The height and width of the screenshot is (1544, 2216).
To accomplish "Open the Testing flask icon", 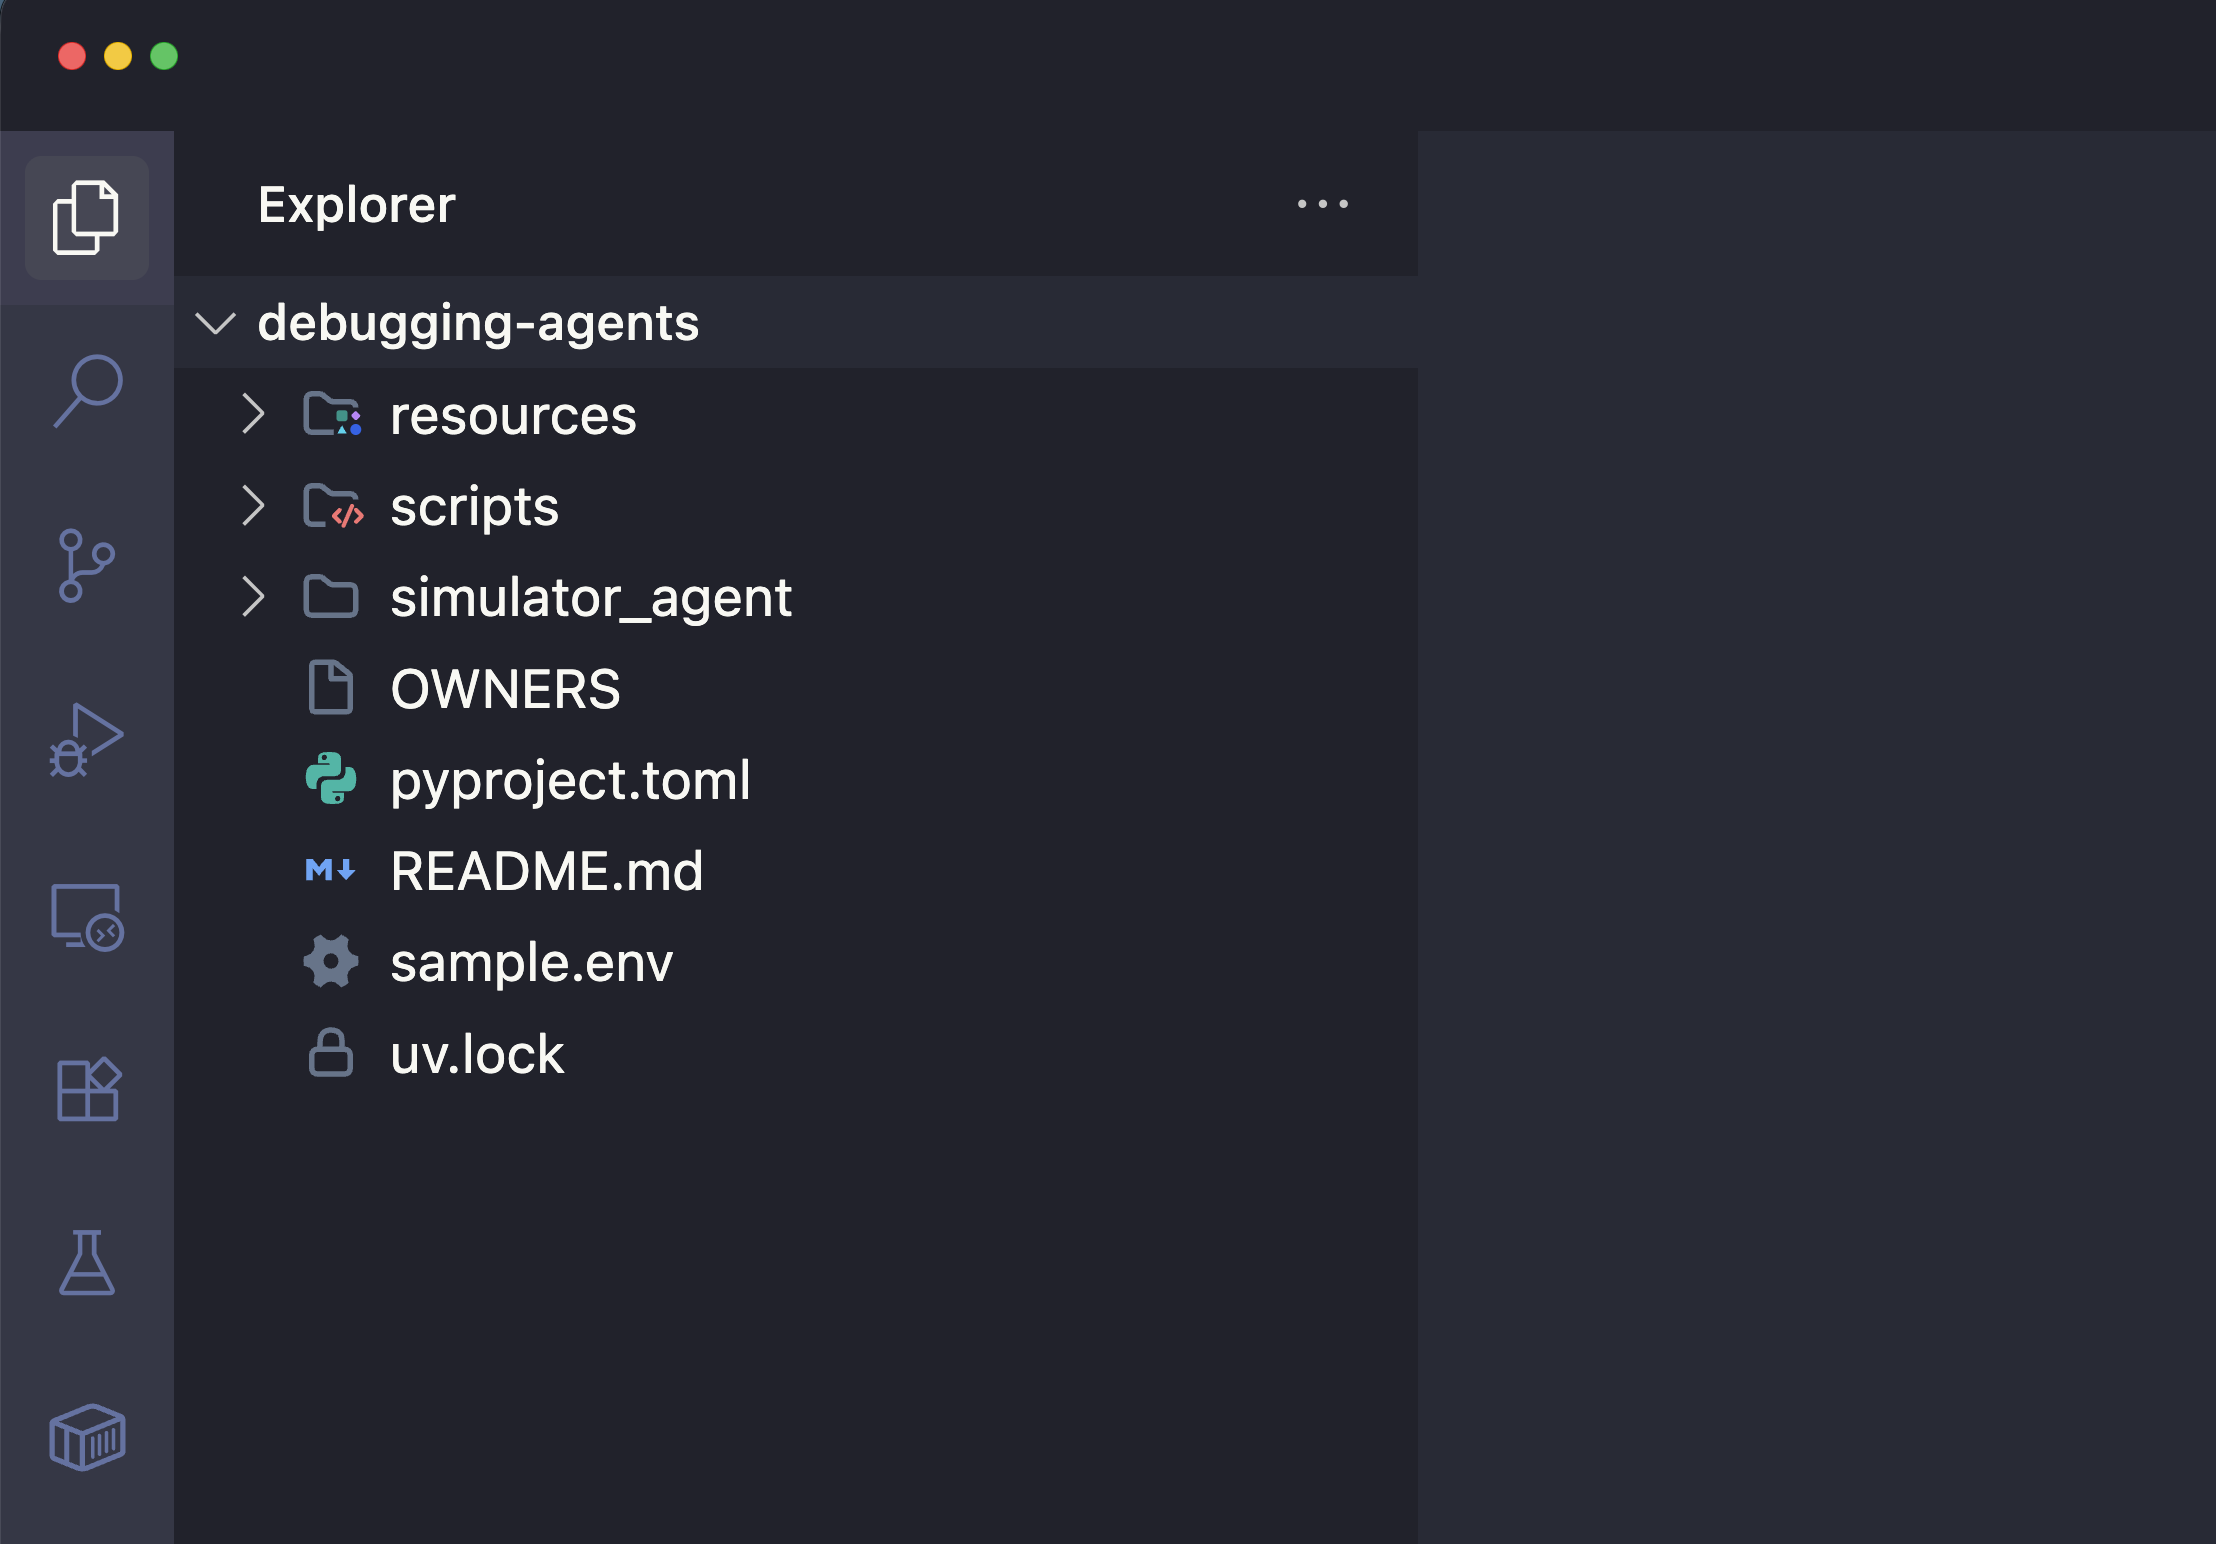I will (x=87, y=1263).
